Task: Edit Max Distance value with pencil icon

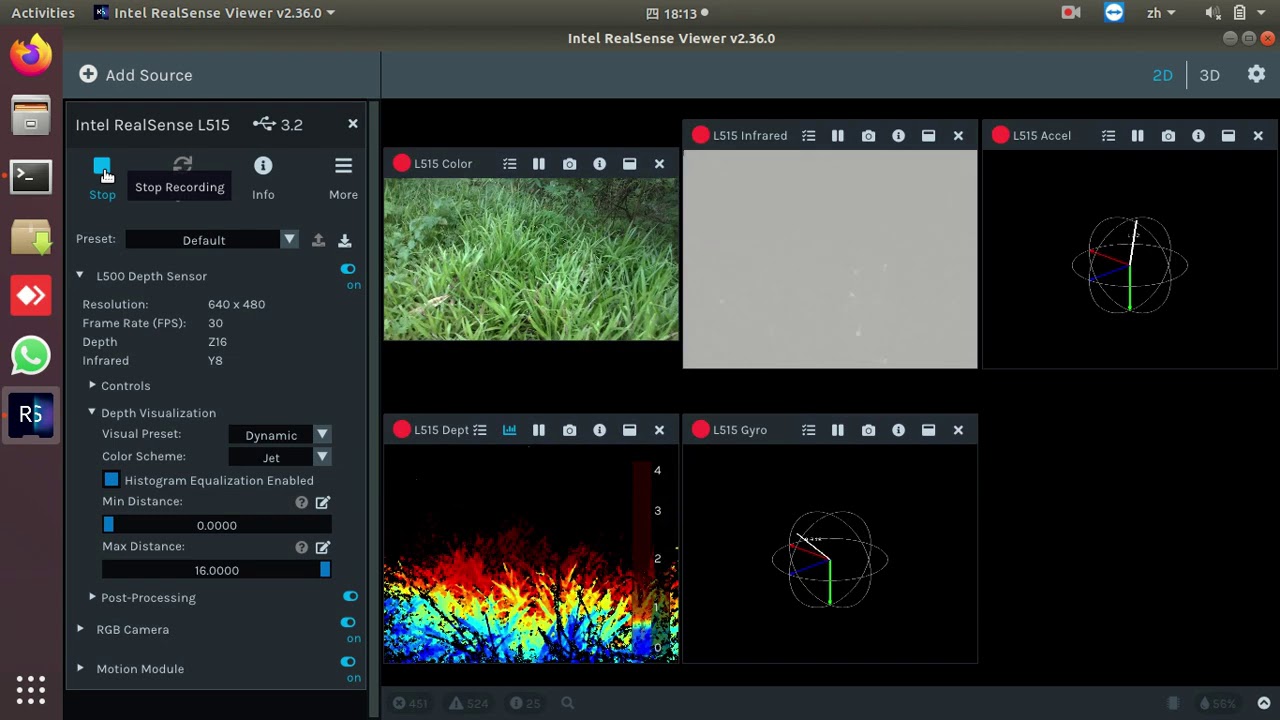Action: tap(323, 547)
